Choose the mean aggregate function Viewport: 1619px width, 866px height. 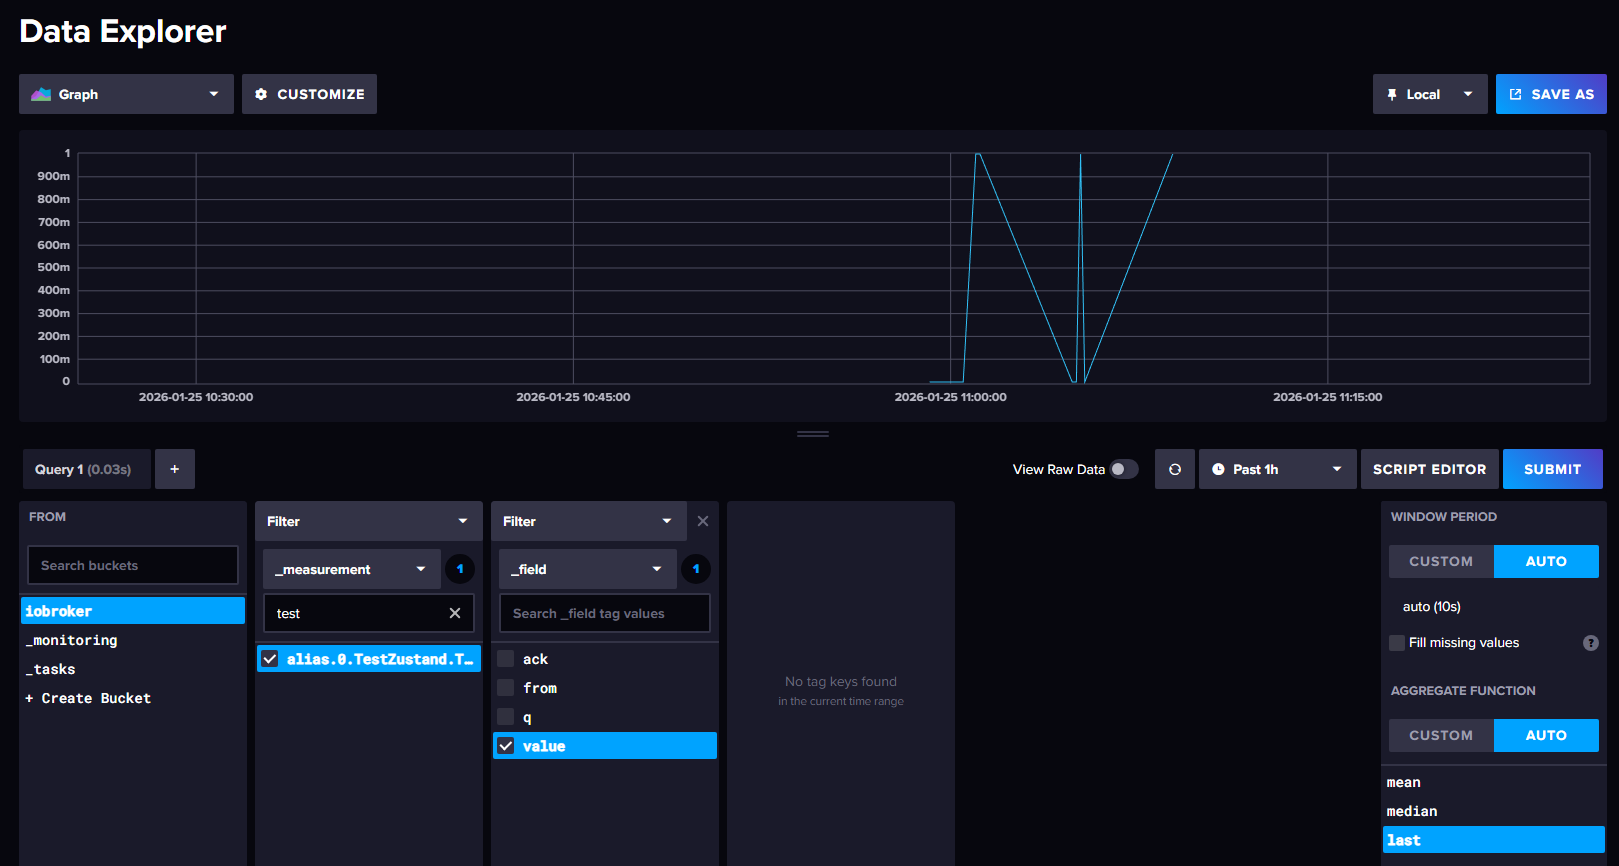[1494, 782]
